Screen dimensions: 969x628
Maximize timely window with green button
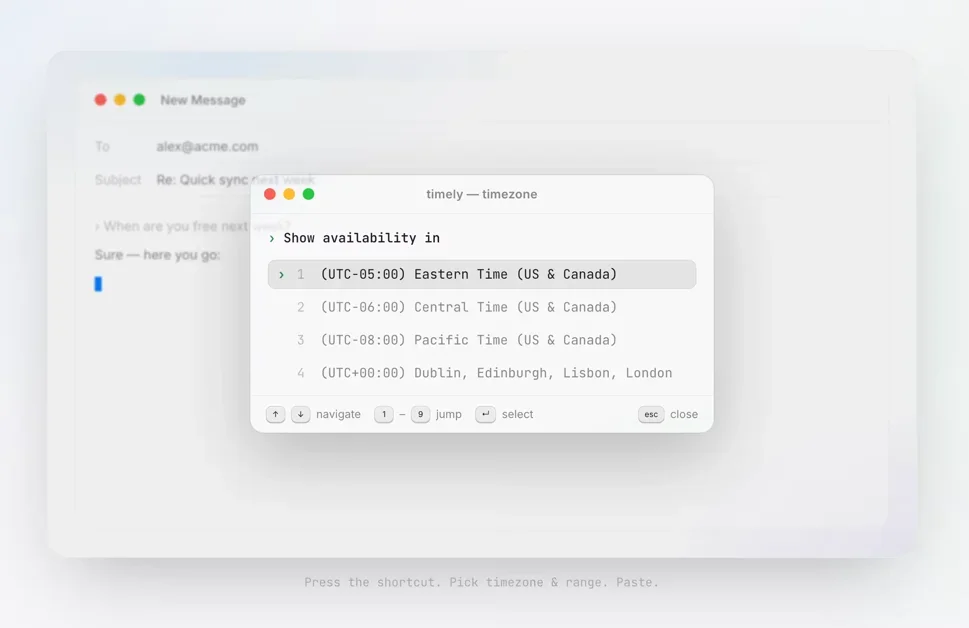308,194
